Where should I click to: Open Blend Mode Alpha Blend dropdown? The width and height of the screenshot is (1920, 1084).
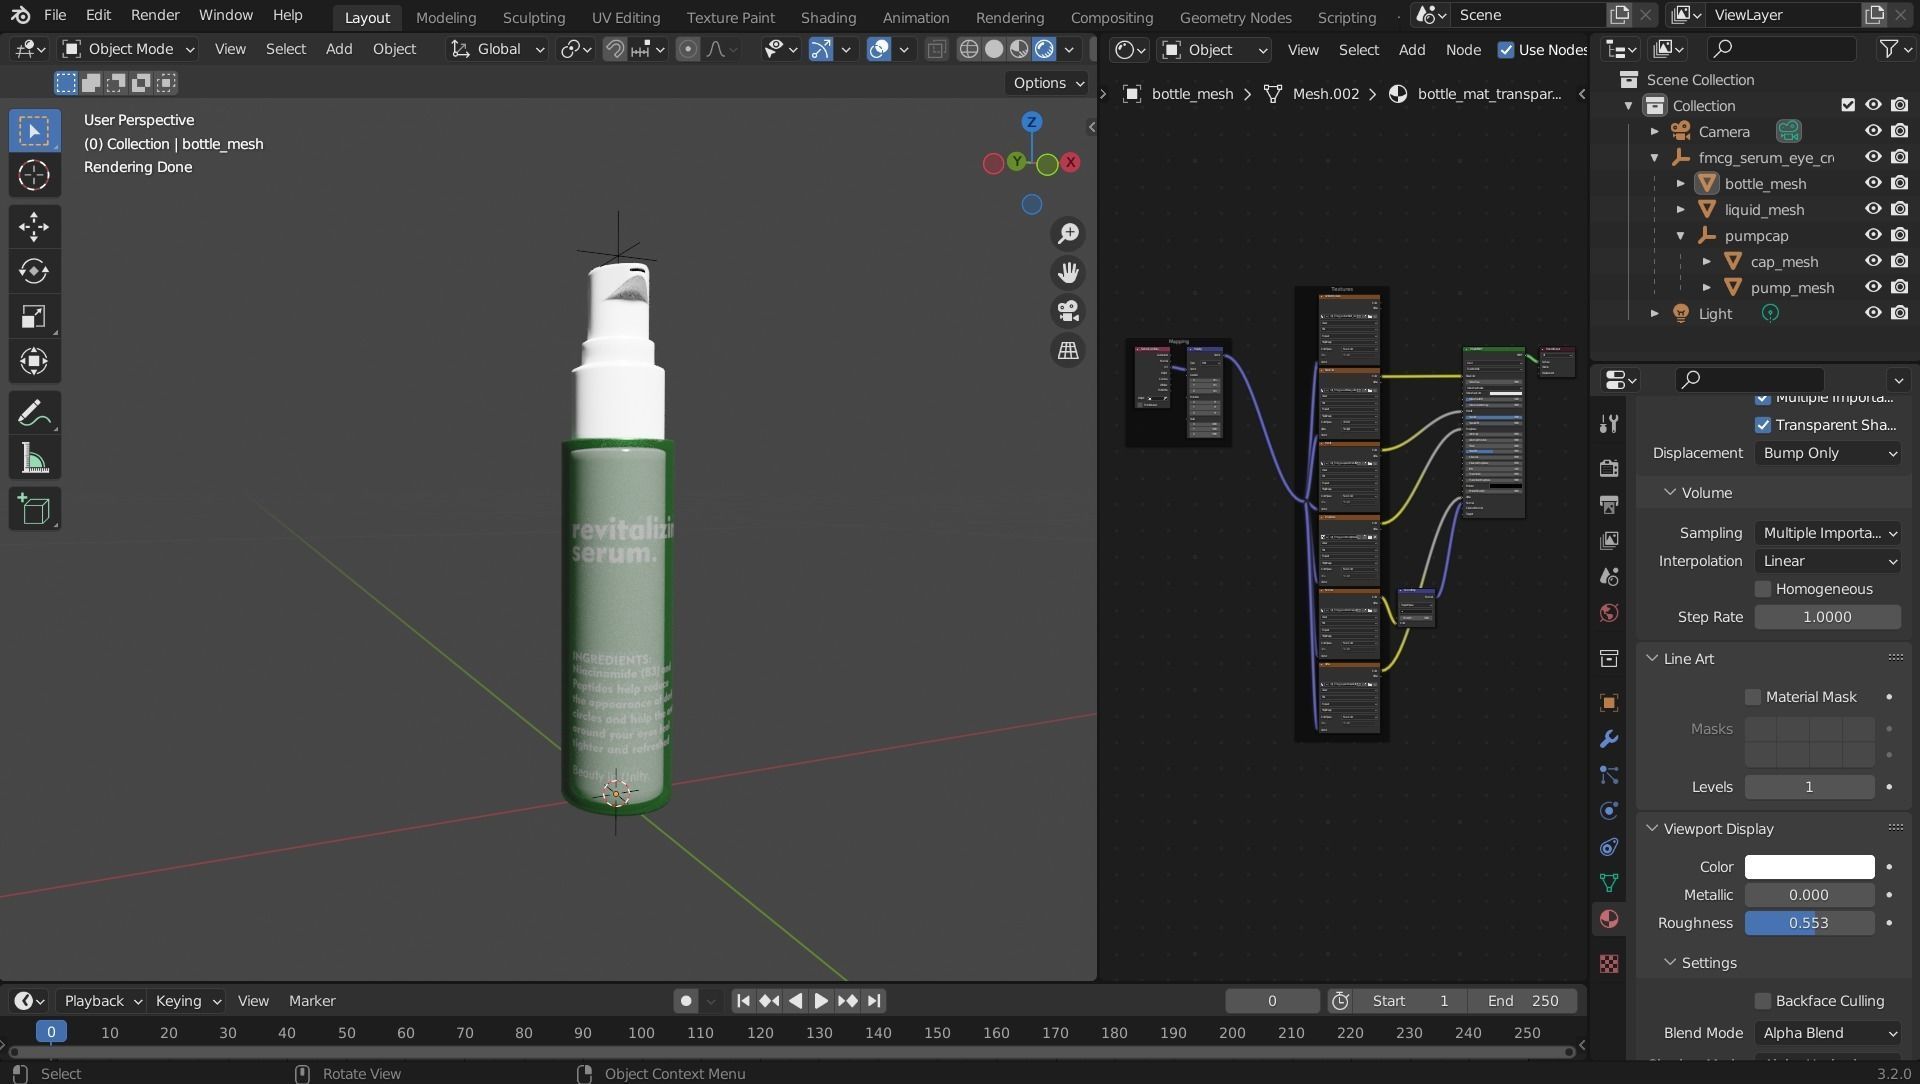point(1828,1033)
